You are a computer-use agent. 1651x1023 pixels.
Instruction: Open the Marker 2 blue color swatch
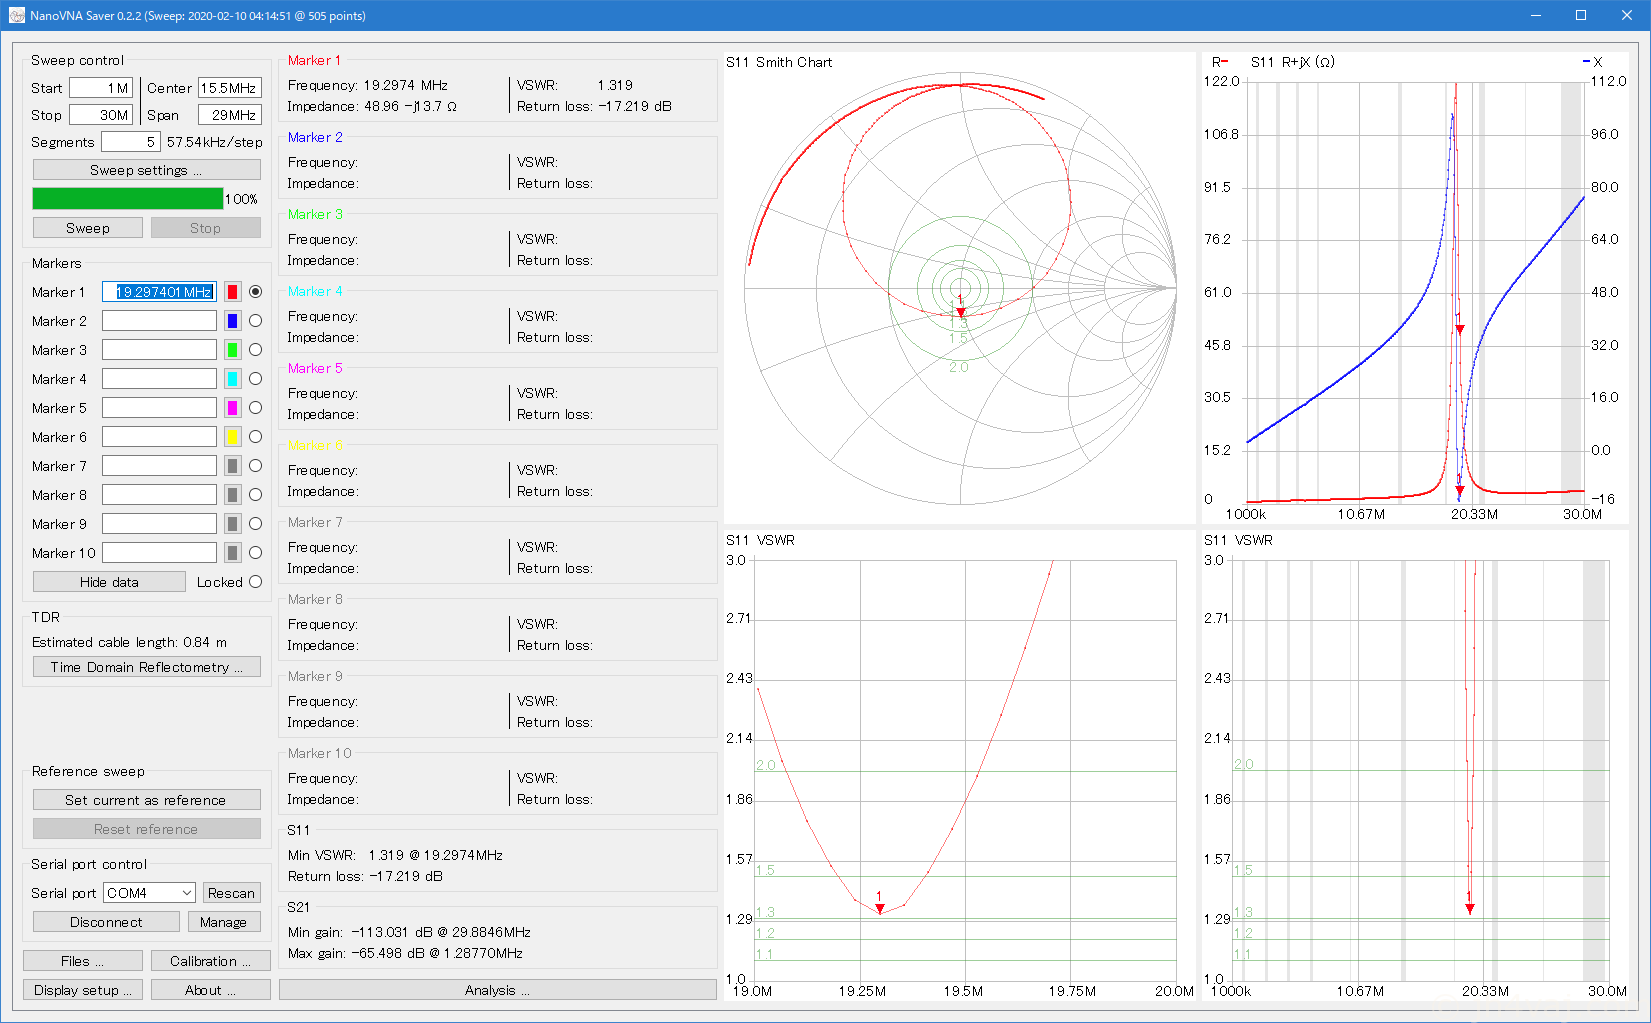coord(232,321)
